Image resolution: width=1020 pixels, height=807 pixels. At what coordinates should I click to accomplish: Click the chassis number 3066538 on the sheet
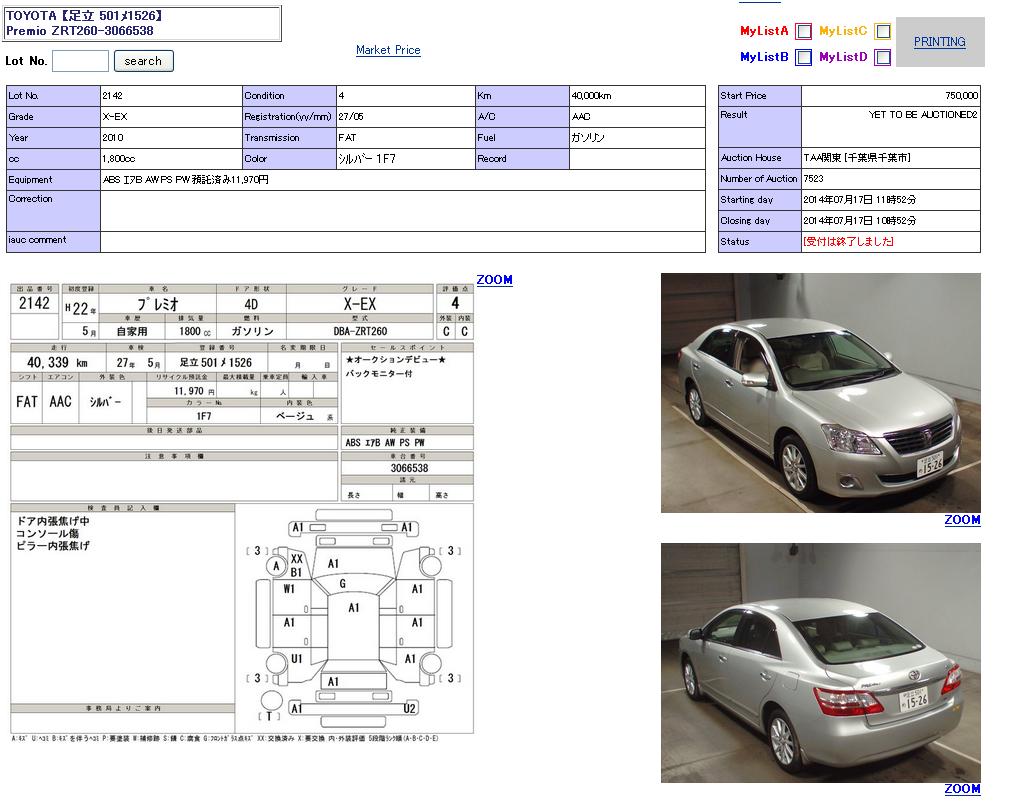(x=407, y=468)
